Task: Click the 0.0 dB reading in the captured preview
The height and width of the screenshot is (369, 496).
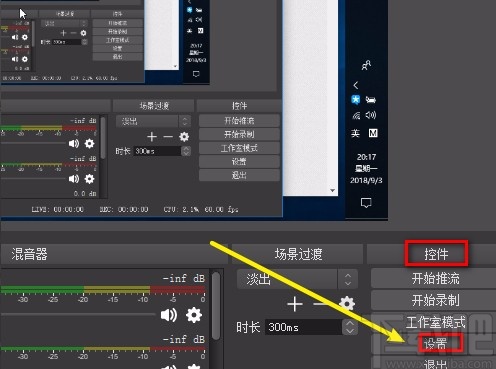Action: (x=85, y=193)
